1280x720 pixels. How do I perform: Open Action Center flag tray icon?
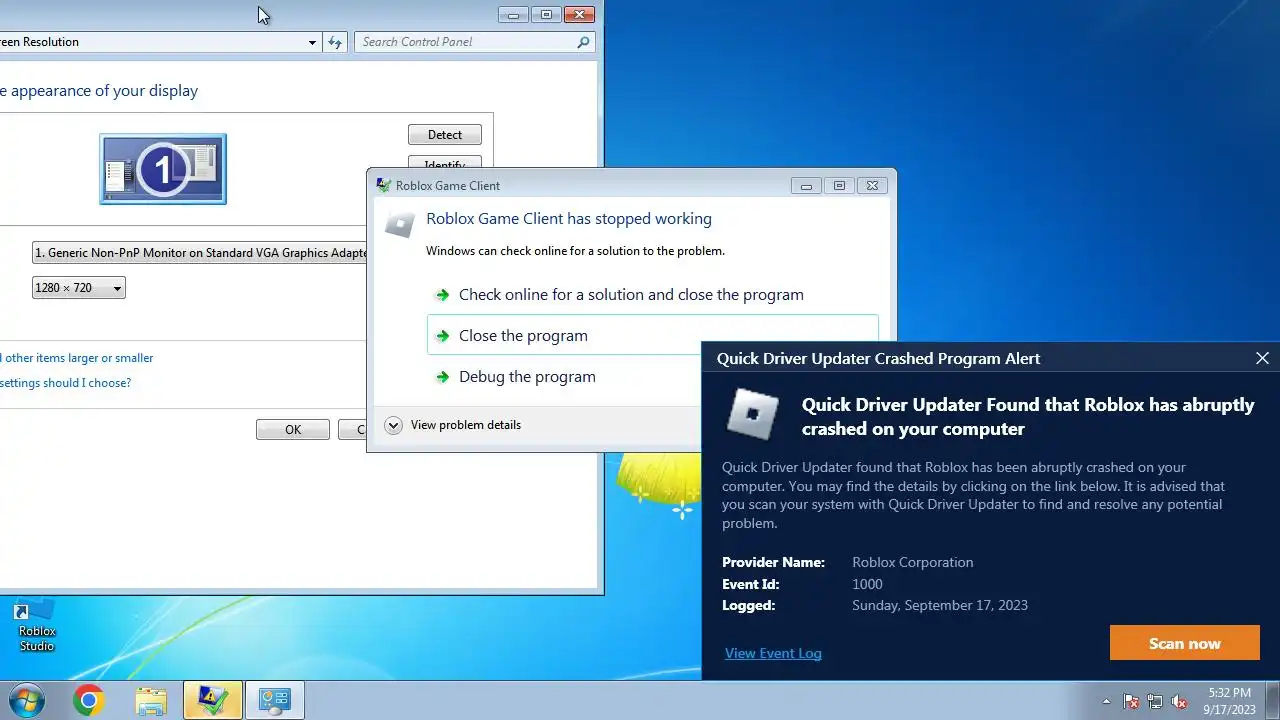pyautogui.click(x=1131, y=701)
